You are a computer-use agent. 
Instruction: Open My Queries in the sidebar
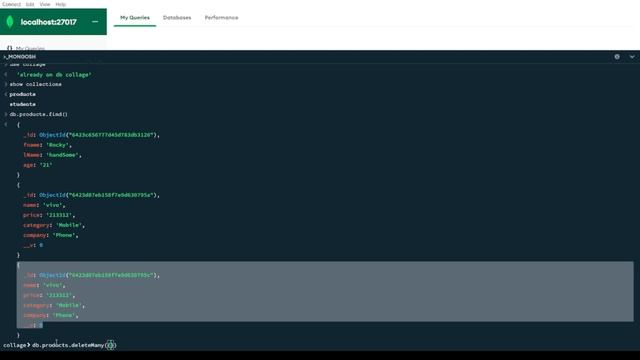(30, 49)
